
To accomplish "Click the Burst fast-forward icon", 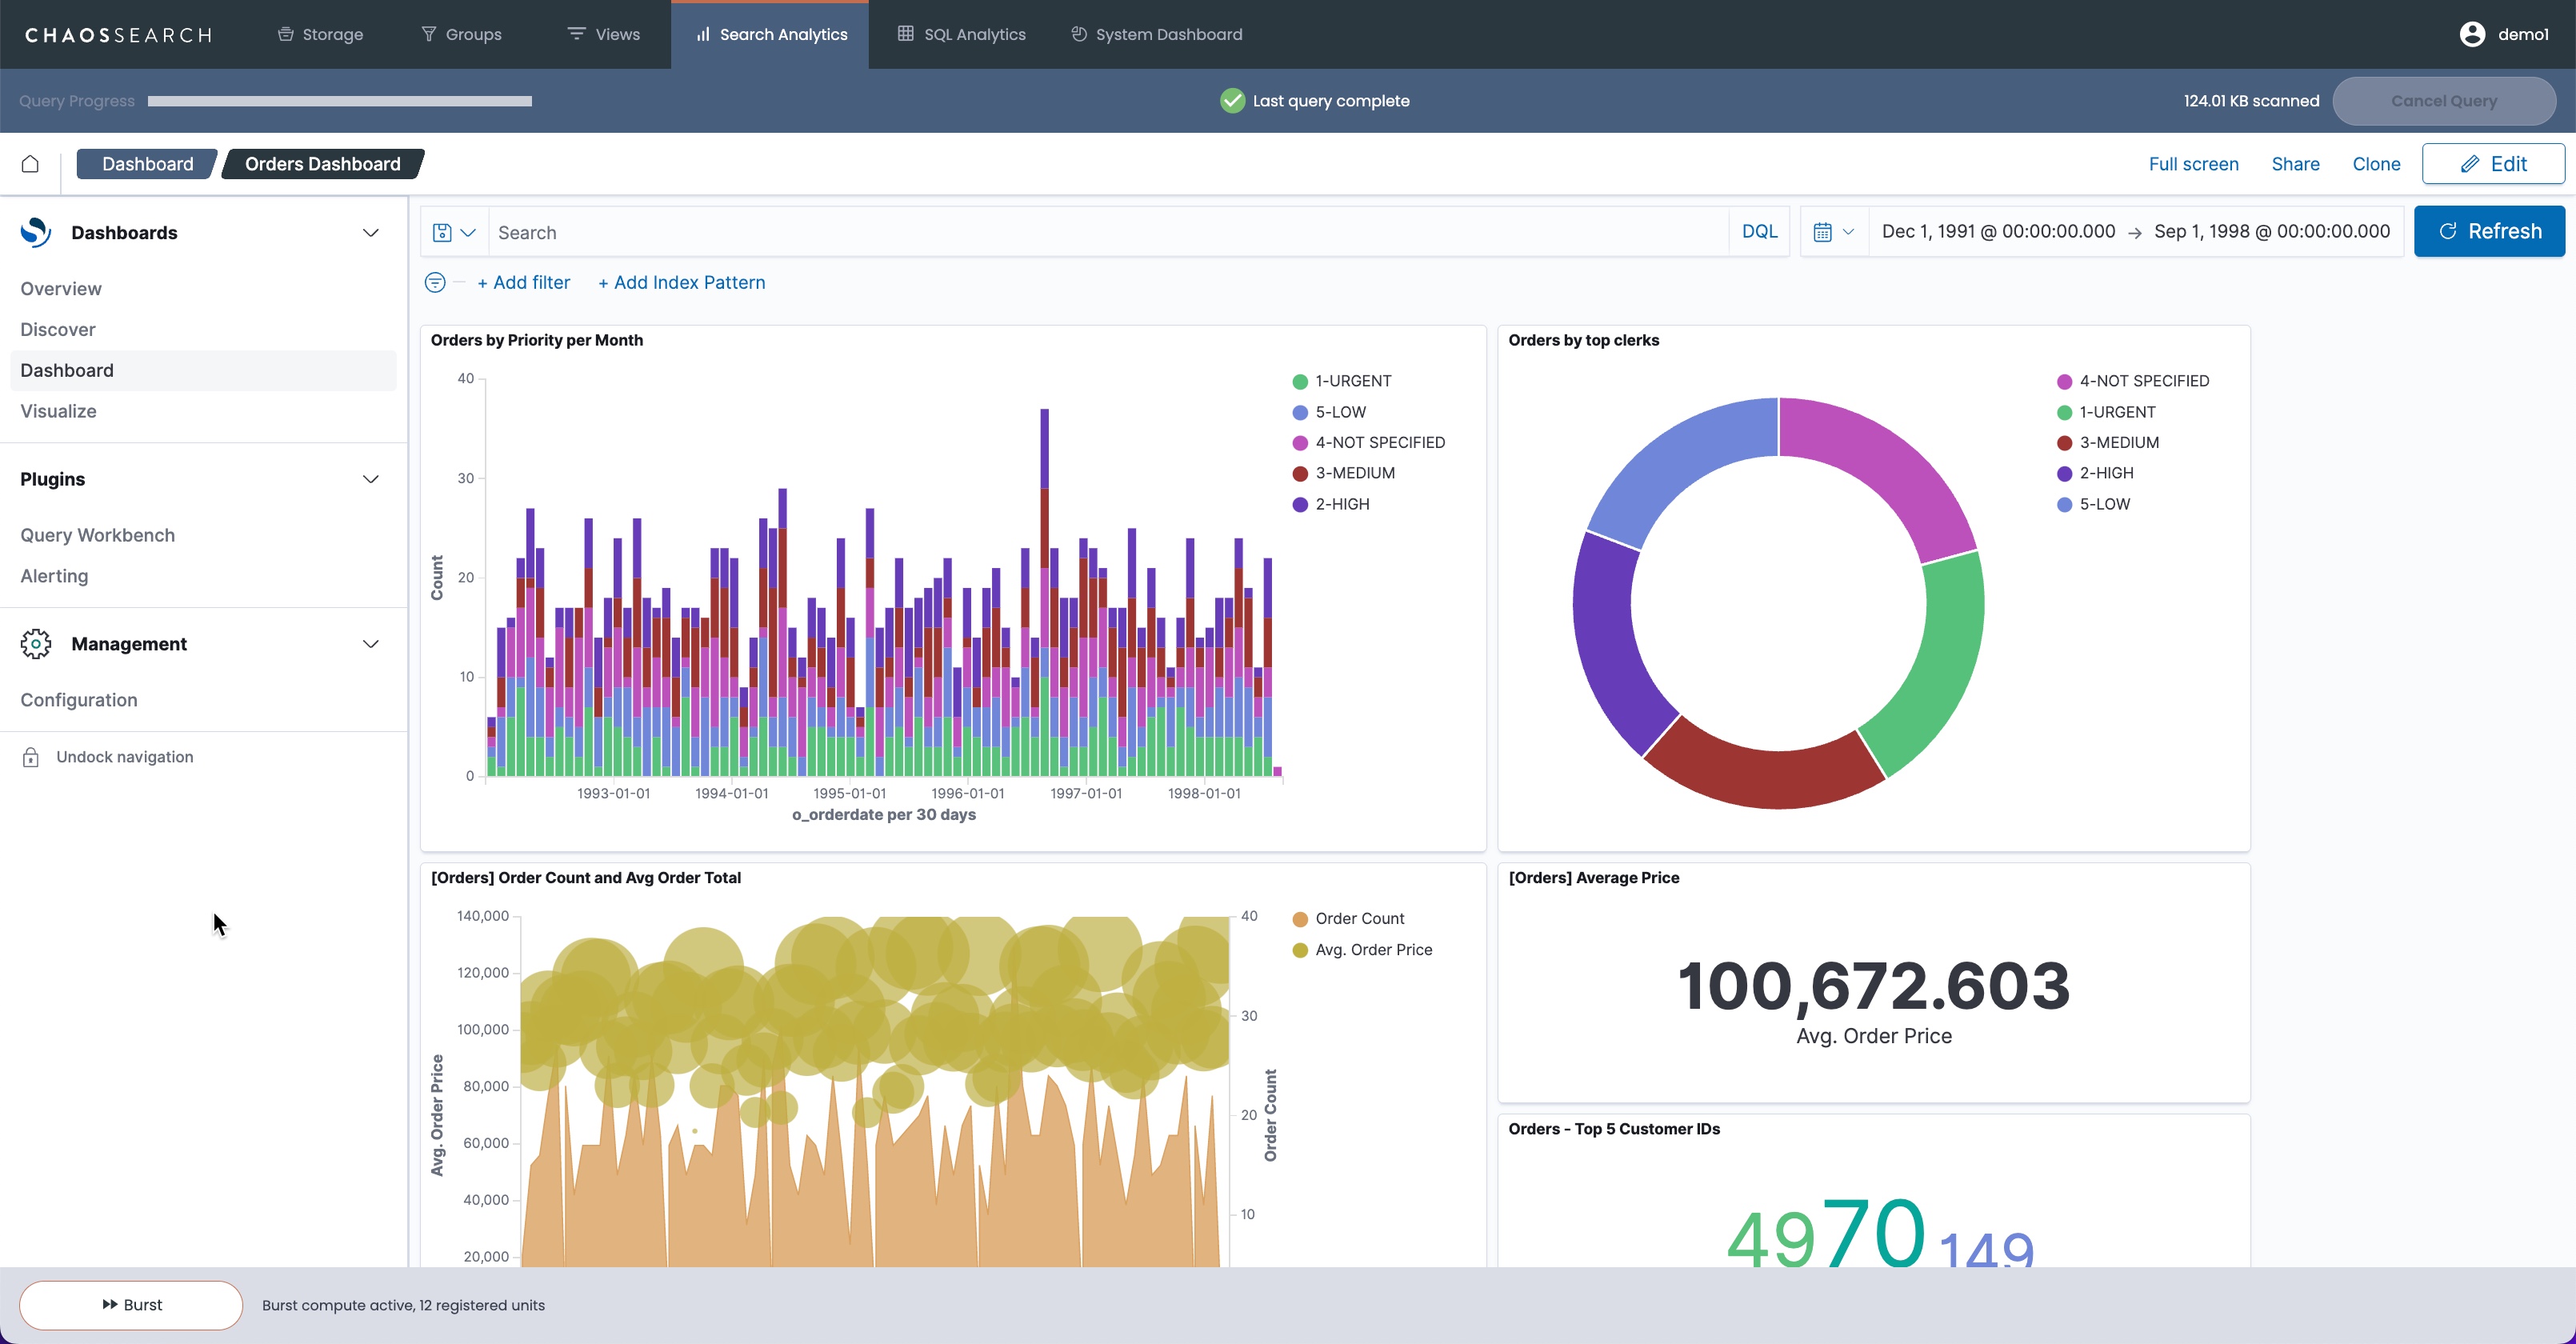I will tap(111, 1304).
